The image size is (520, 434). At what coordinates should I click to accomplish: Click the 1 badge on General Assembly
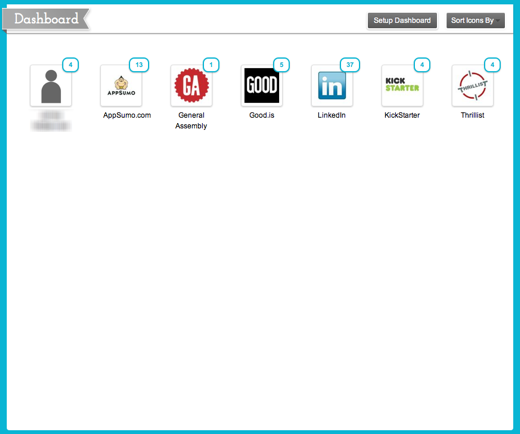[x=211, y=65]
